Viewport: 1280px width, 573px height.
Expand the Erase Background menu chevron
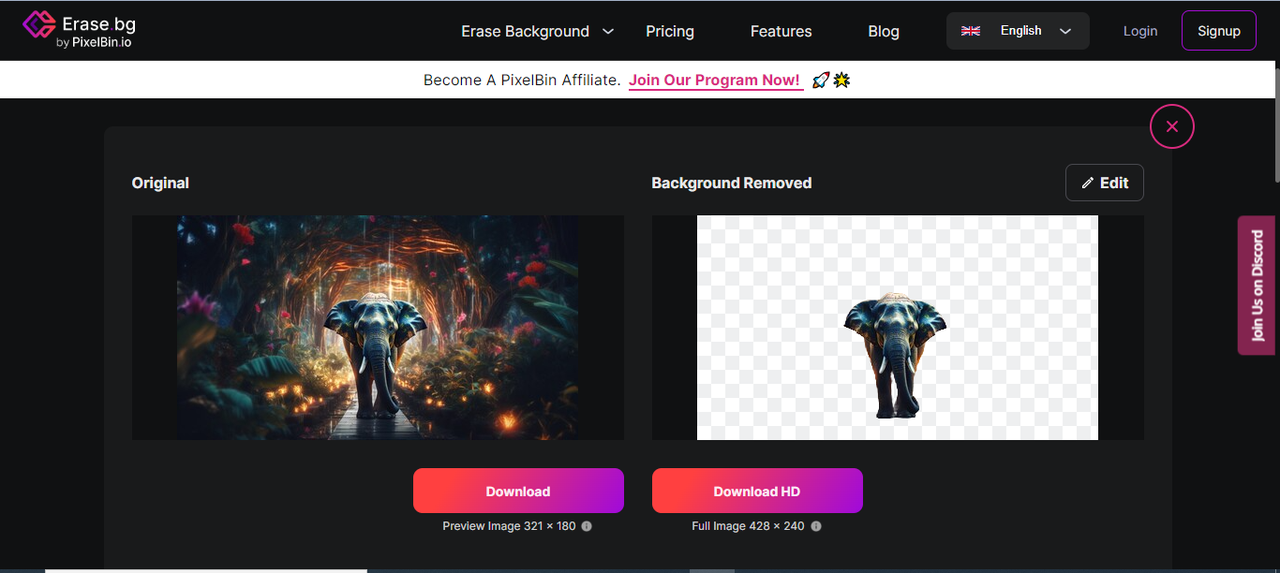607,31
